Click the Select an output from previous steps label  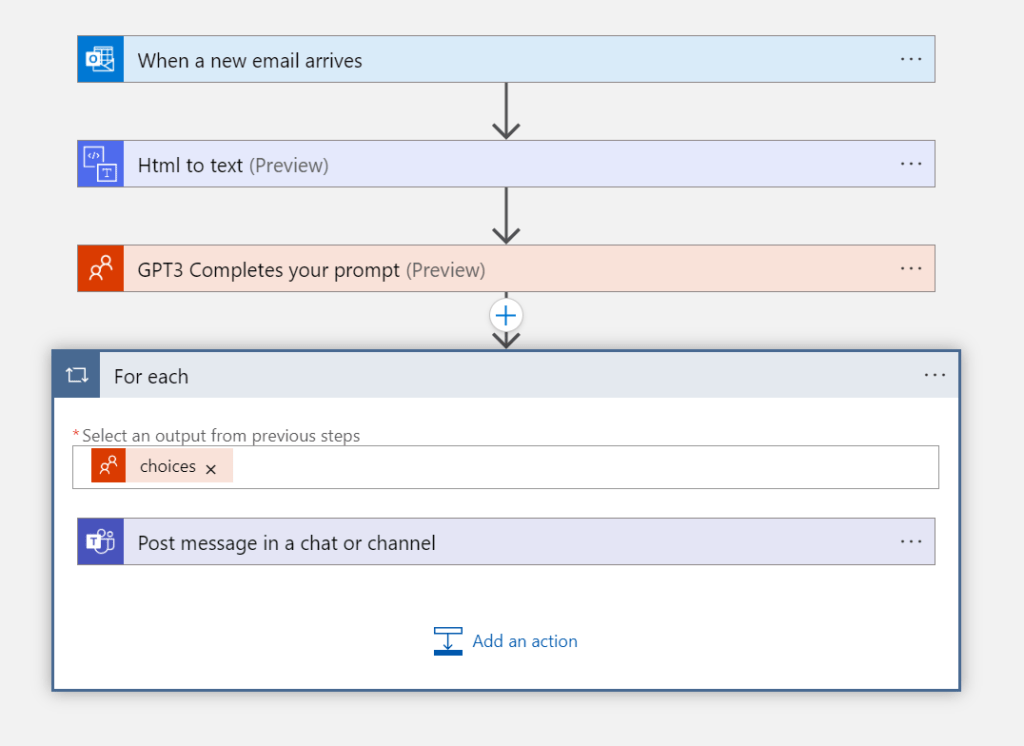[221, 436]
